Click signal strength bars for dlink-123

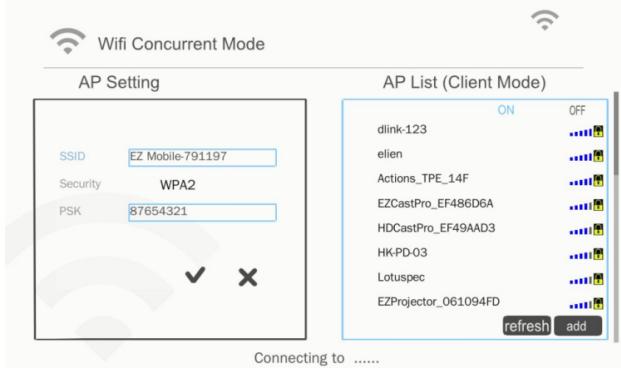tap(581, 132)
